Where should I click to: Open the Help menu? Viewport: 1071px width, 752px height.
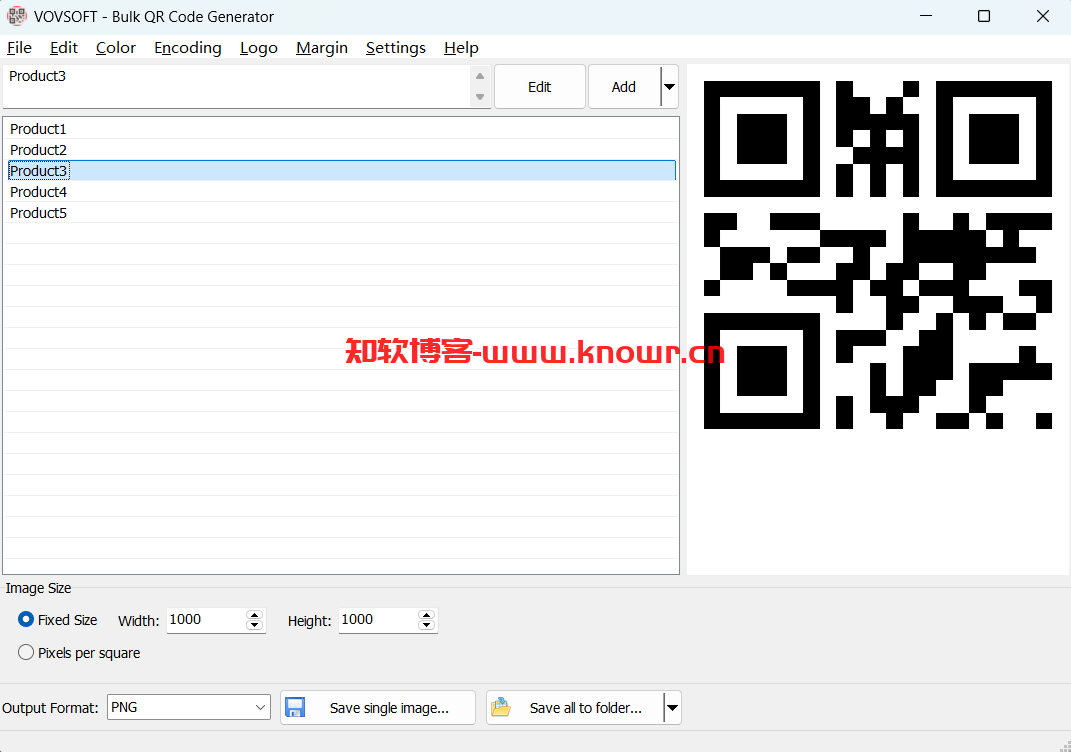[x=461, y=48]
